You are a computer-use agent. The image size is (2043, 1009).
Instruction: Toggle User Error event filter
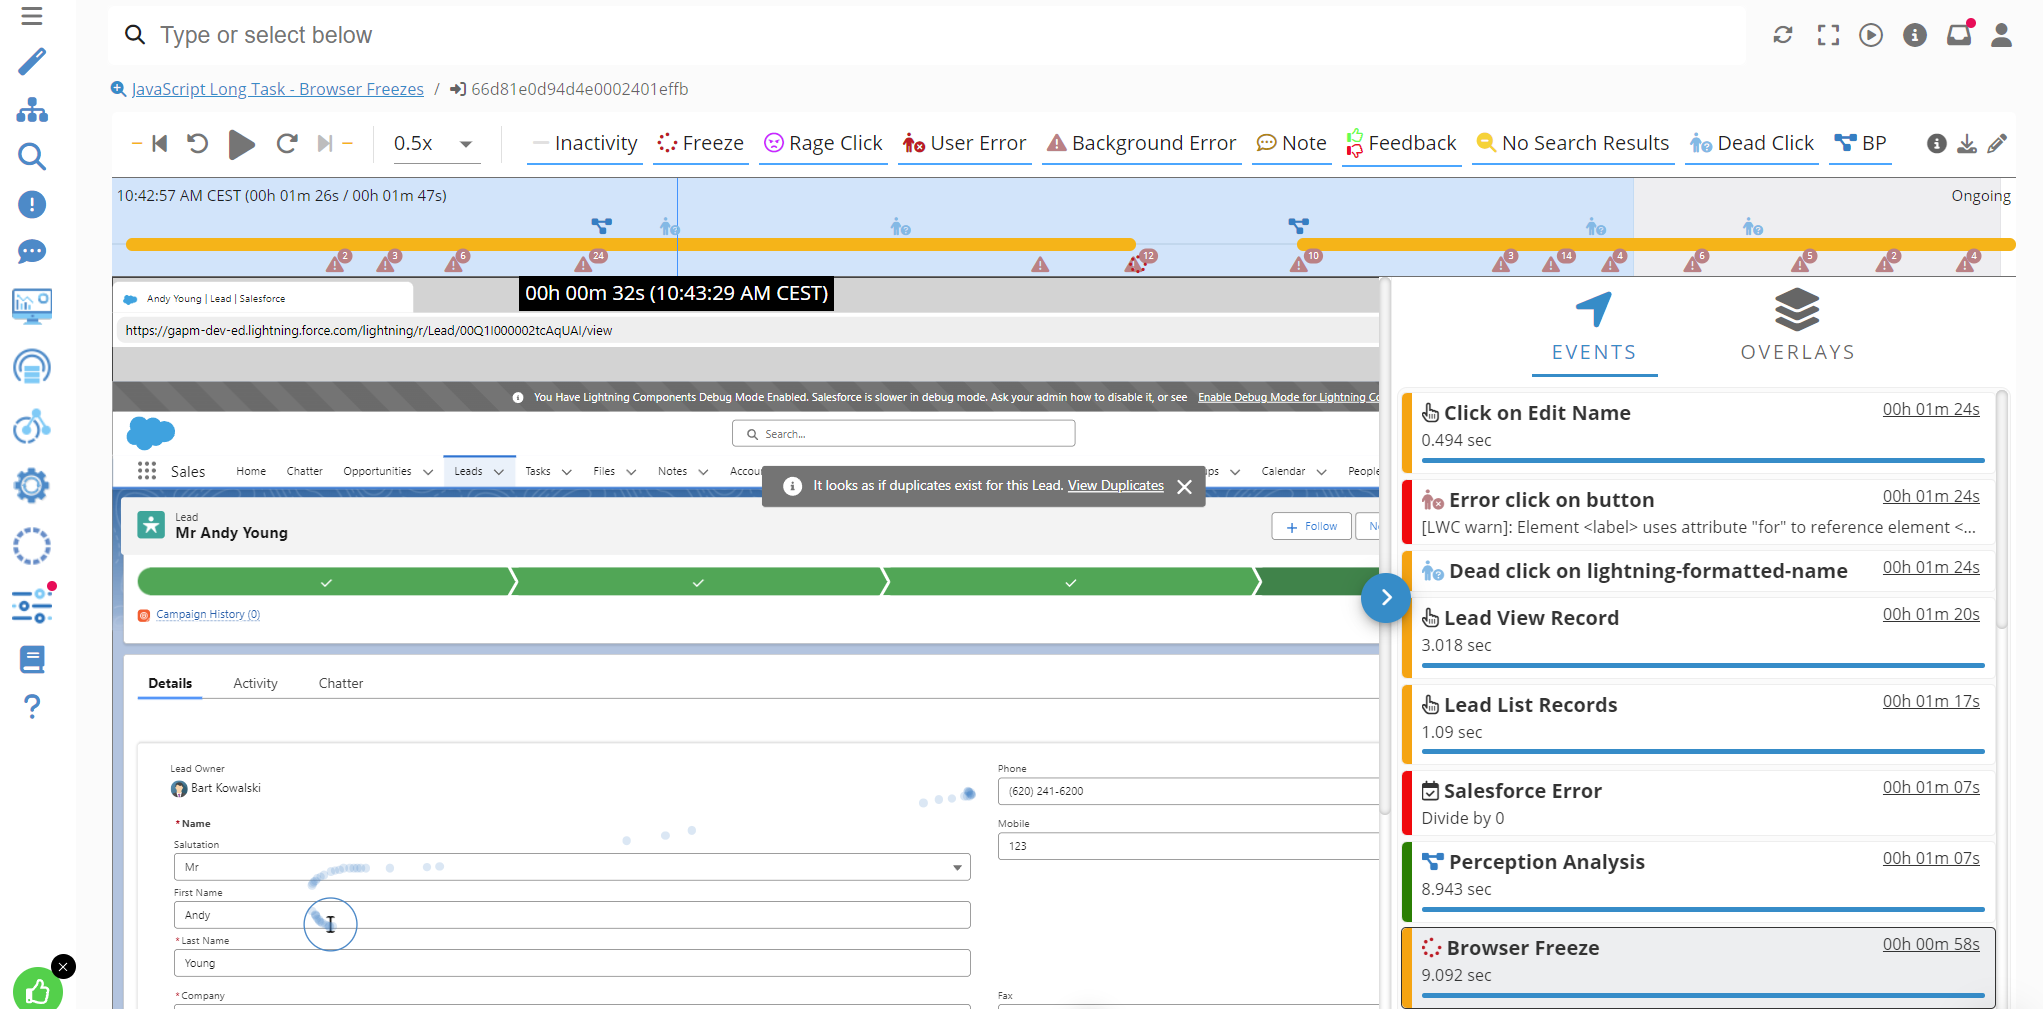[964, 144]
